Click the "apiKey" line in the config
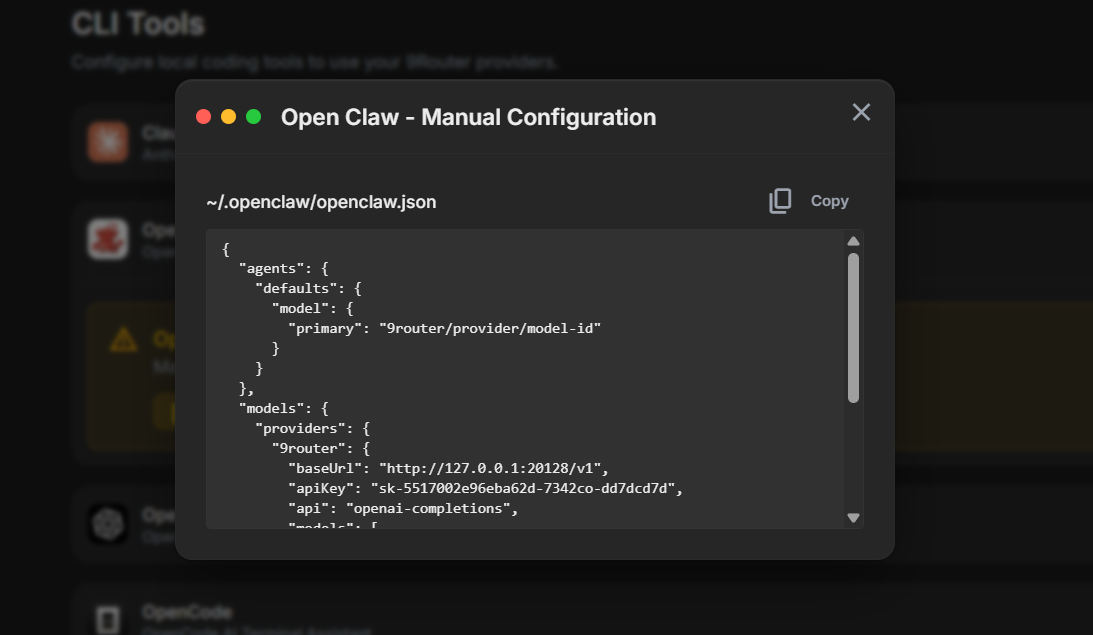 [x=486, y=489]
